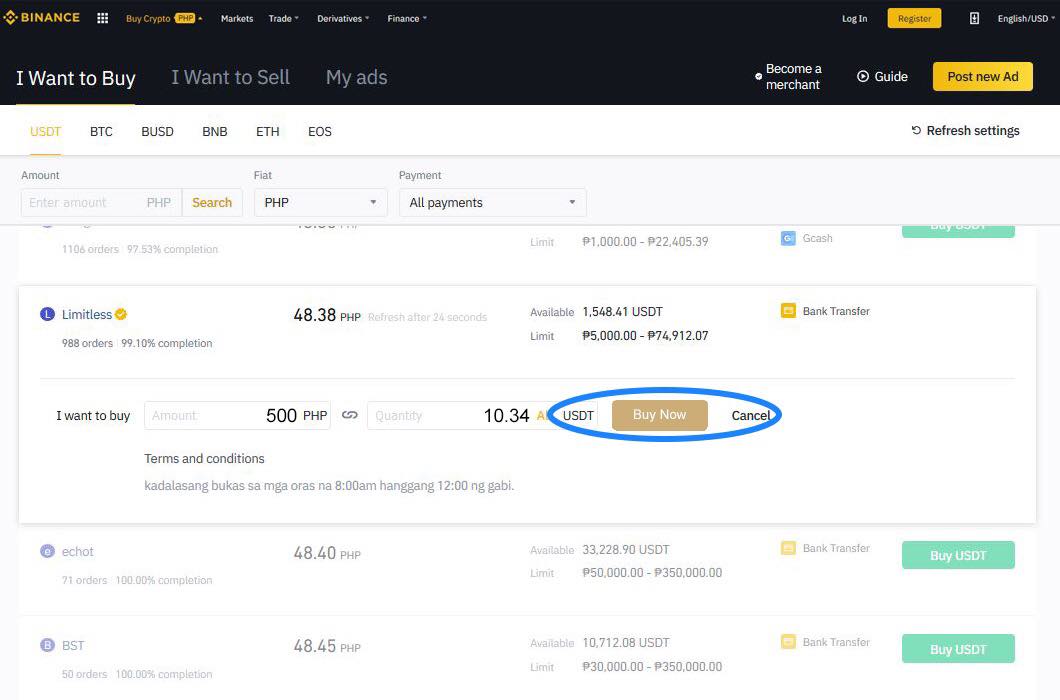
Task: Select the EOS coin tab
Action: [320, 131]
